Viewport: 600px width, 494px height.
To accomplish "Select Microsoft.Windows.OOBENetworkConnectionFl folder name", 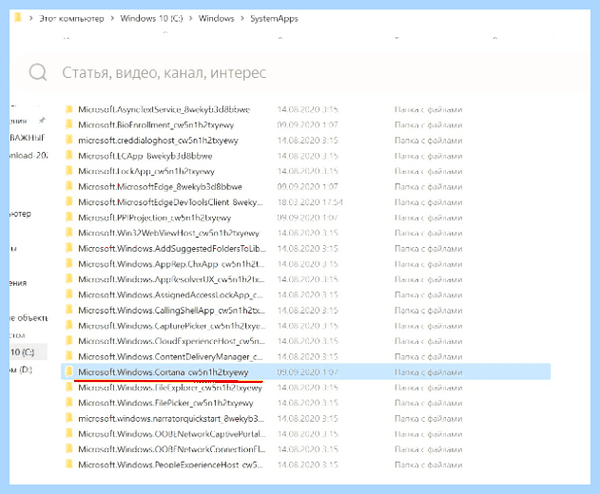I will [x=171, y=449].
